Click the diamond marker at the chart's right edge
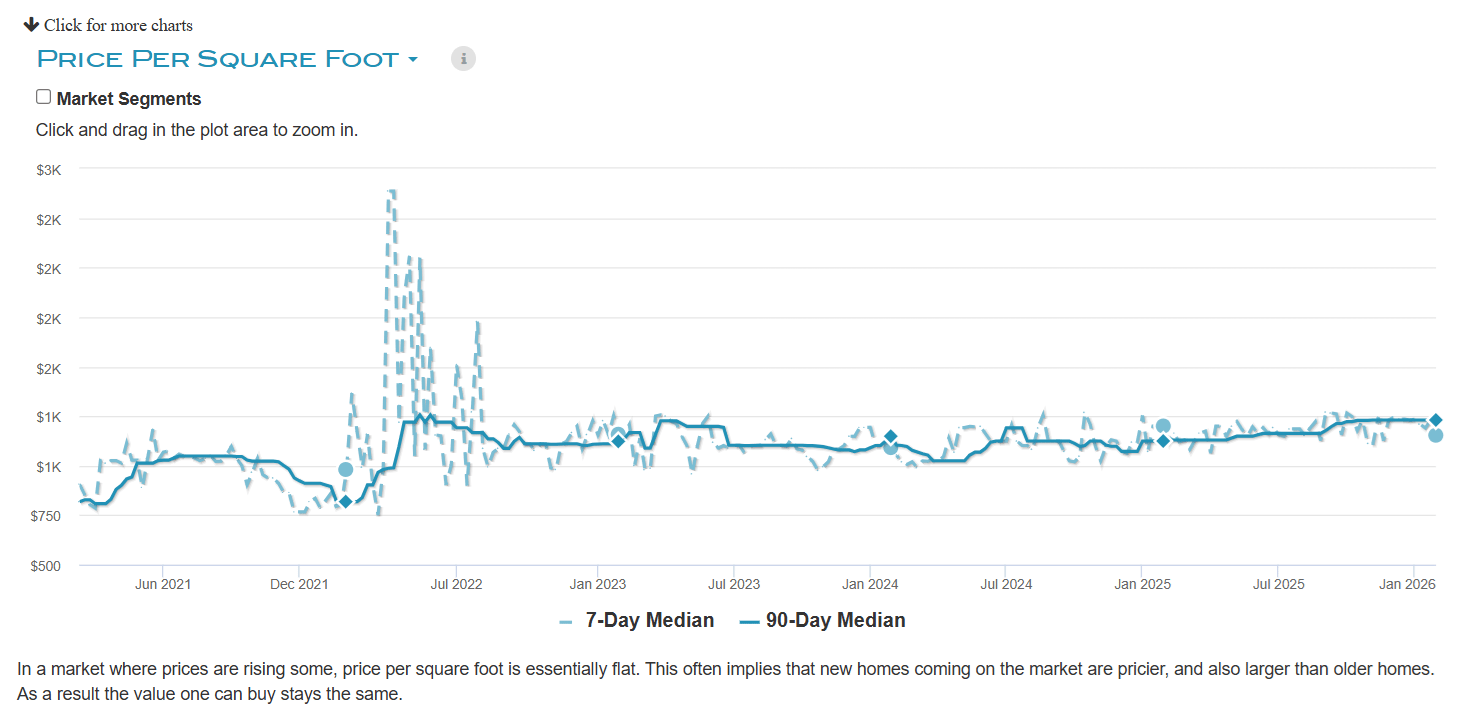This screenshot has width=1457, height=718. (1435, 420)
